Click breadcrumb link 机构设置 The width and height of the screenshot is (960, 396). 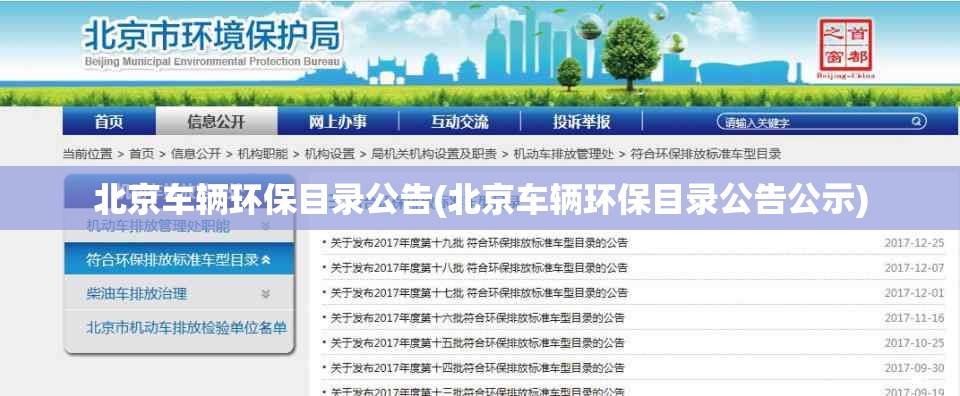(329, 154)
